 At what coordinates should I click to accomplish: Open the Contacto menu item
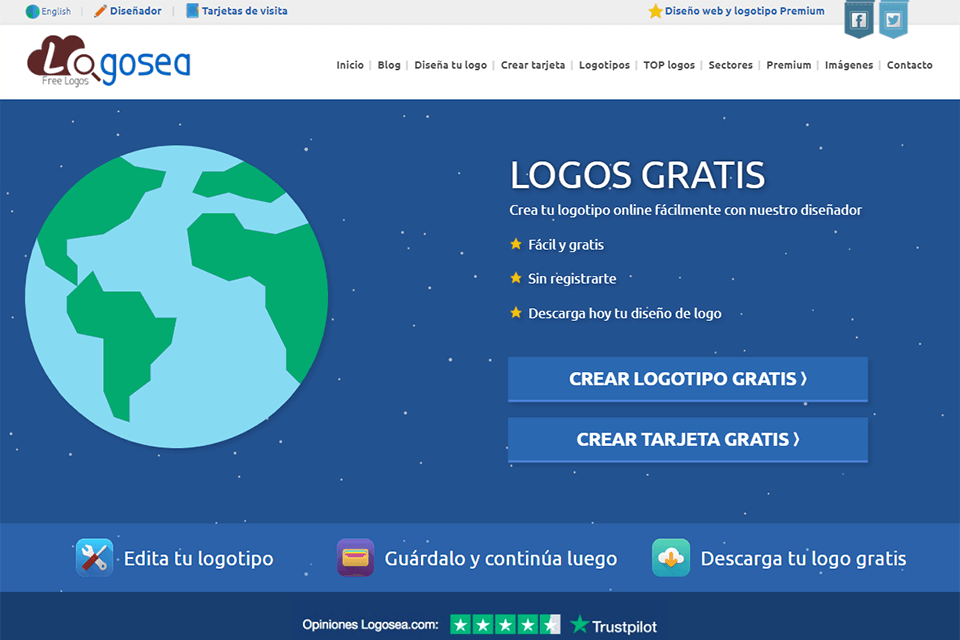909,65
